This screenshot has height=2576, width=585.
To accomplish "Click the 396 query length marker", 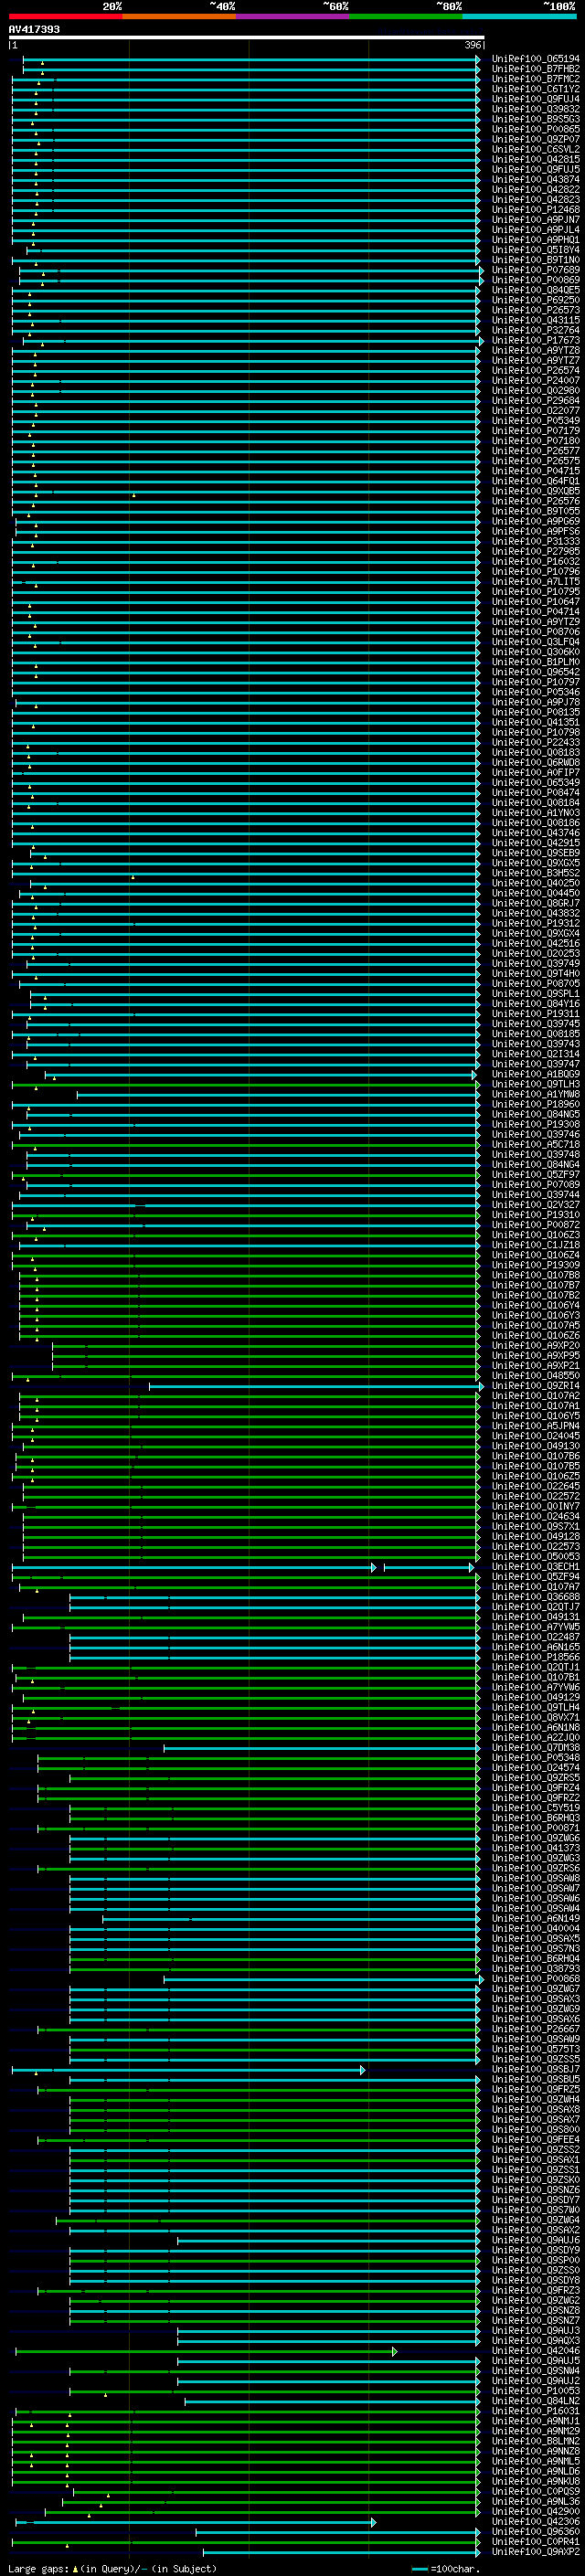I will [473, 46].
